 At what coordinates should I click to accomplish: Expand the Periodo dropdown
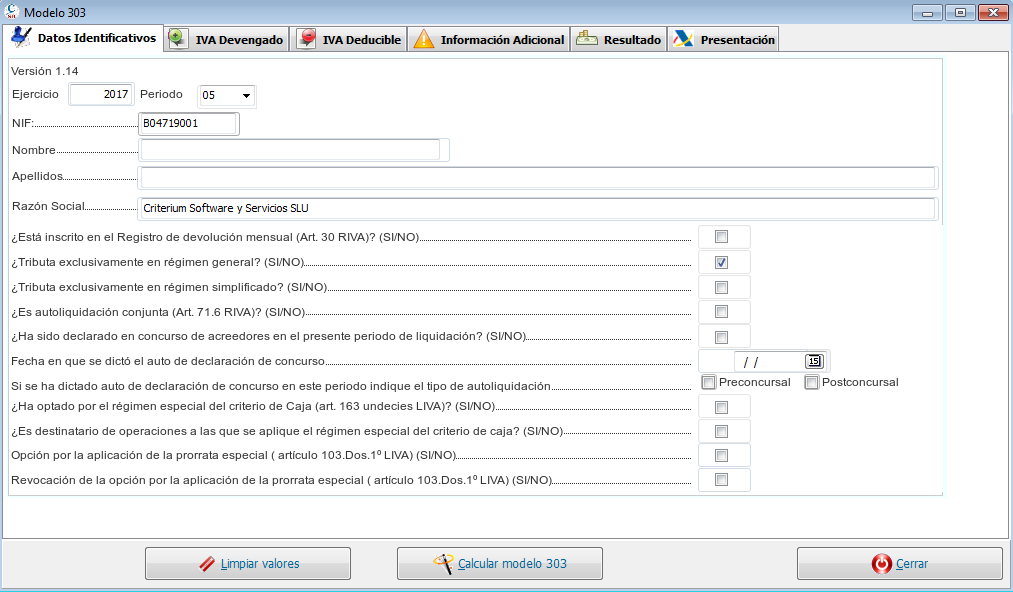tap(245, 96)
